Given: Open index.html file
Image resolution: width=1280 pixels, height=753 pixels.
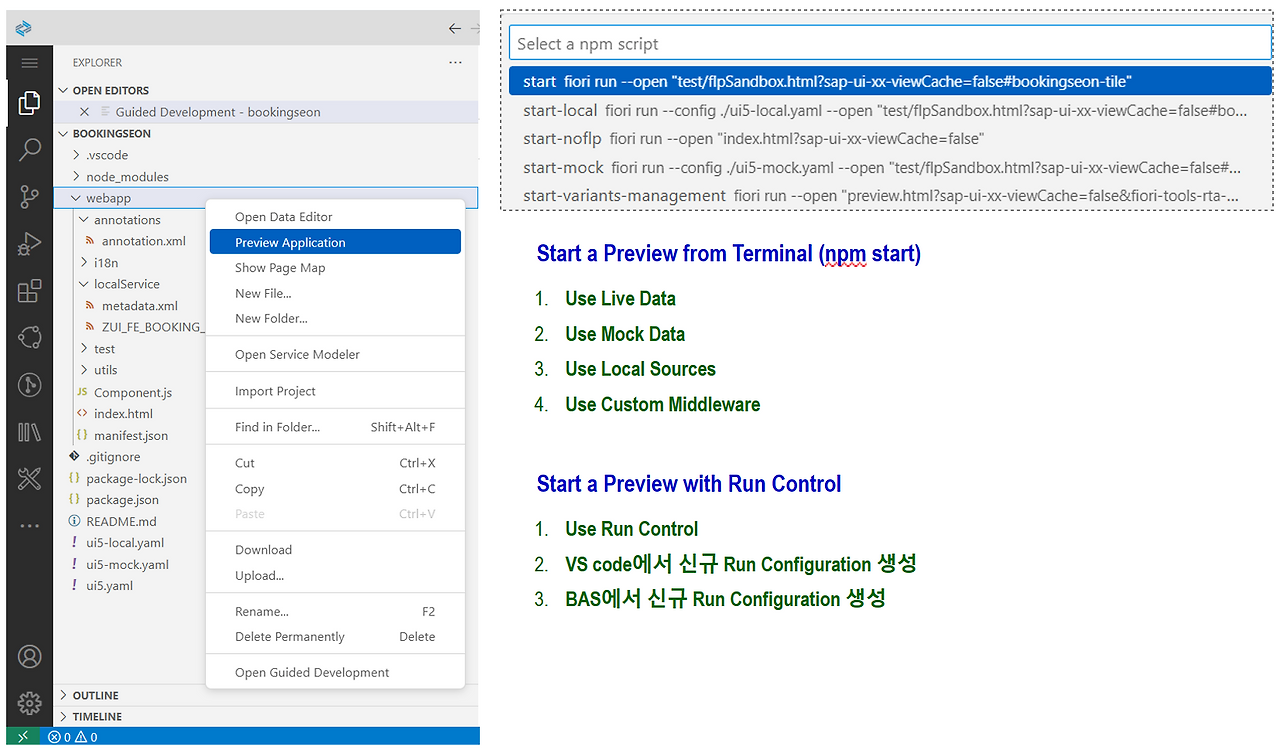Looking at the screenshot, I should click(x=123, y=414).
